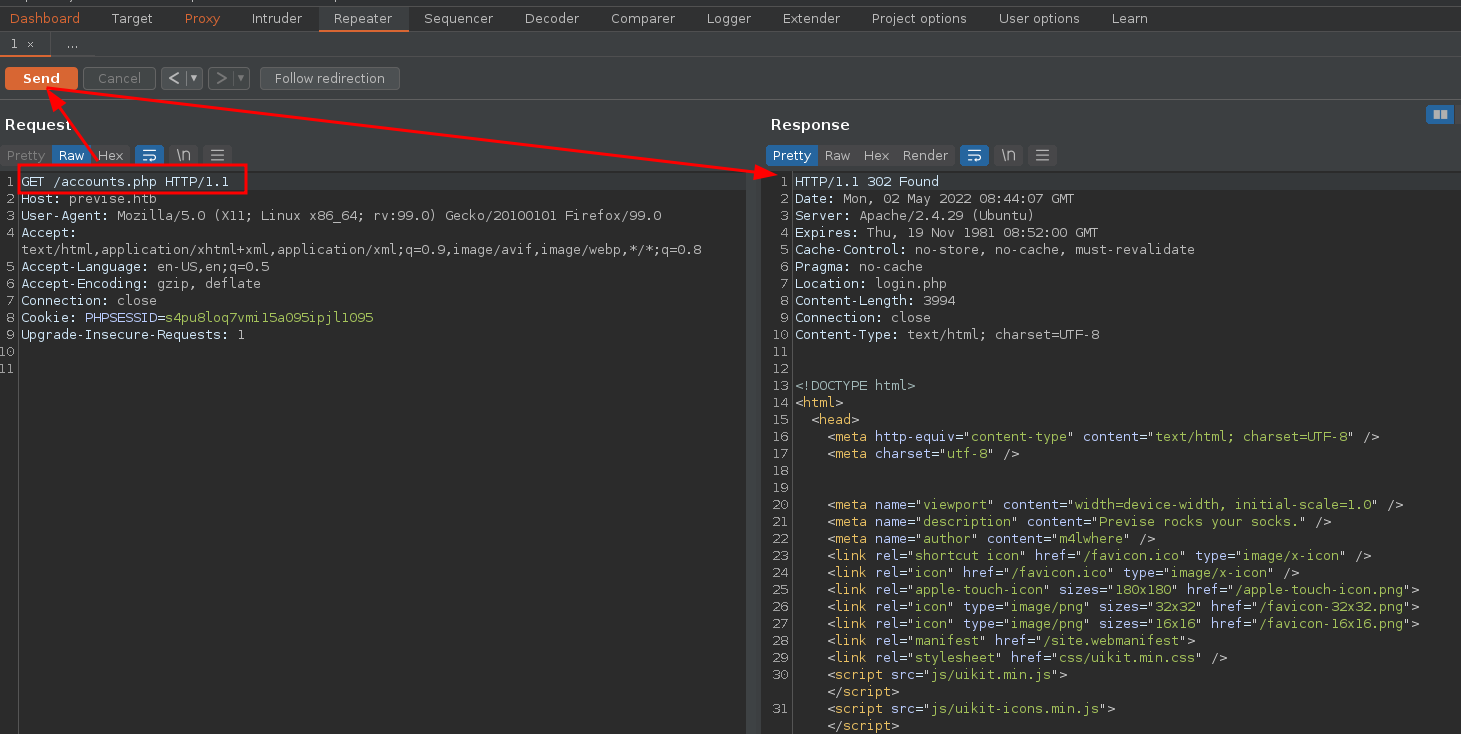Open the Intruder tab
1461x734 pixels.
(x=276, y=18)
